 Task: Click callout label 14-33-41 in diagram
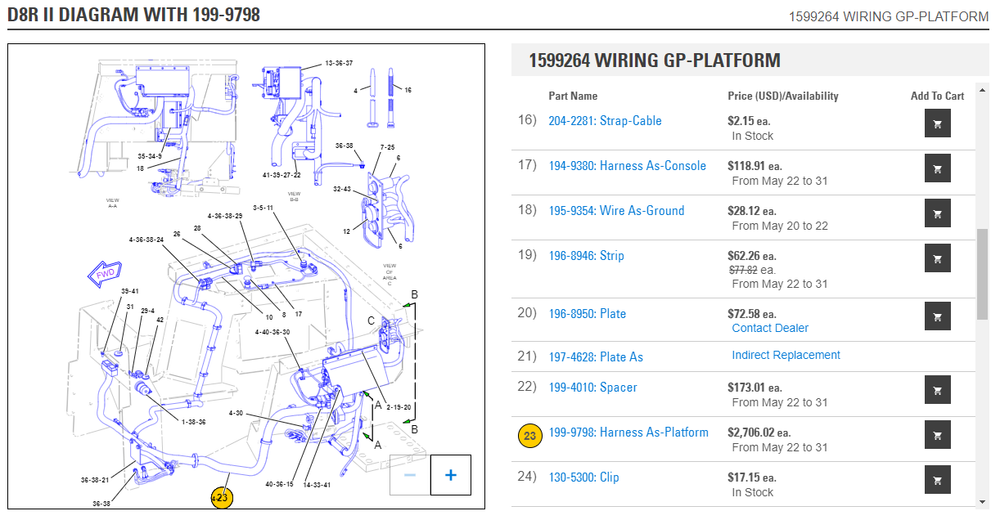317,485
